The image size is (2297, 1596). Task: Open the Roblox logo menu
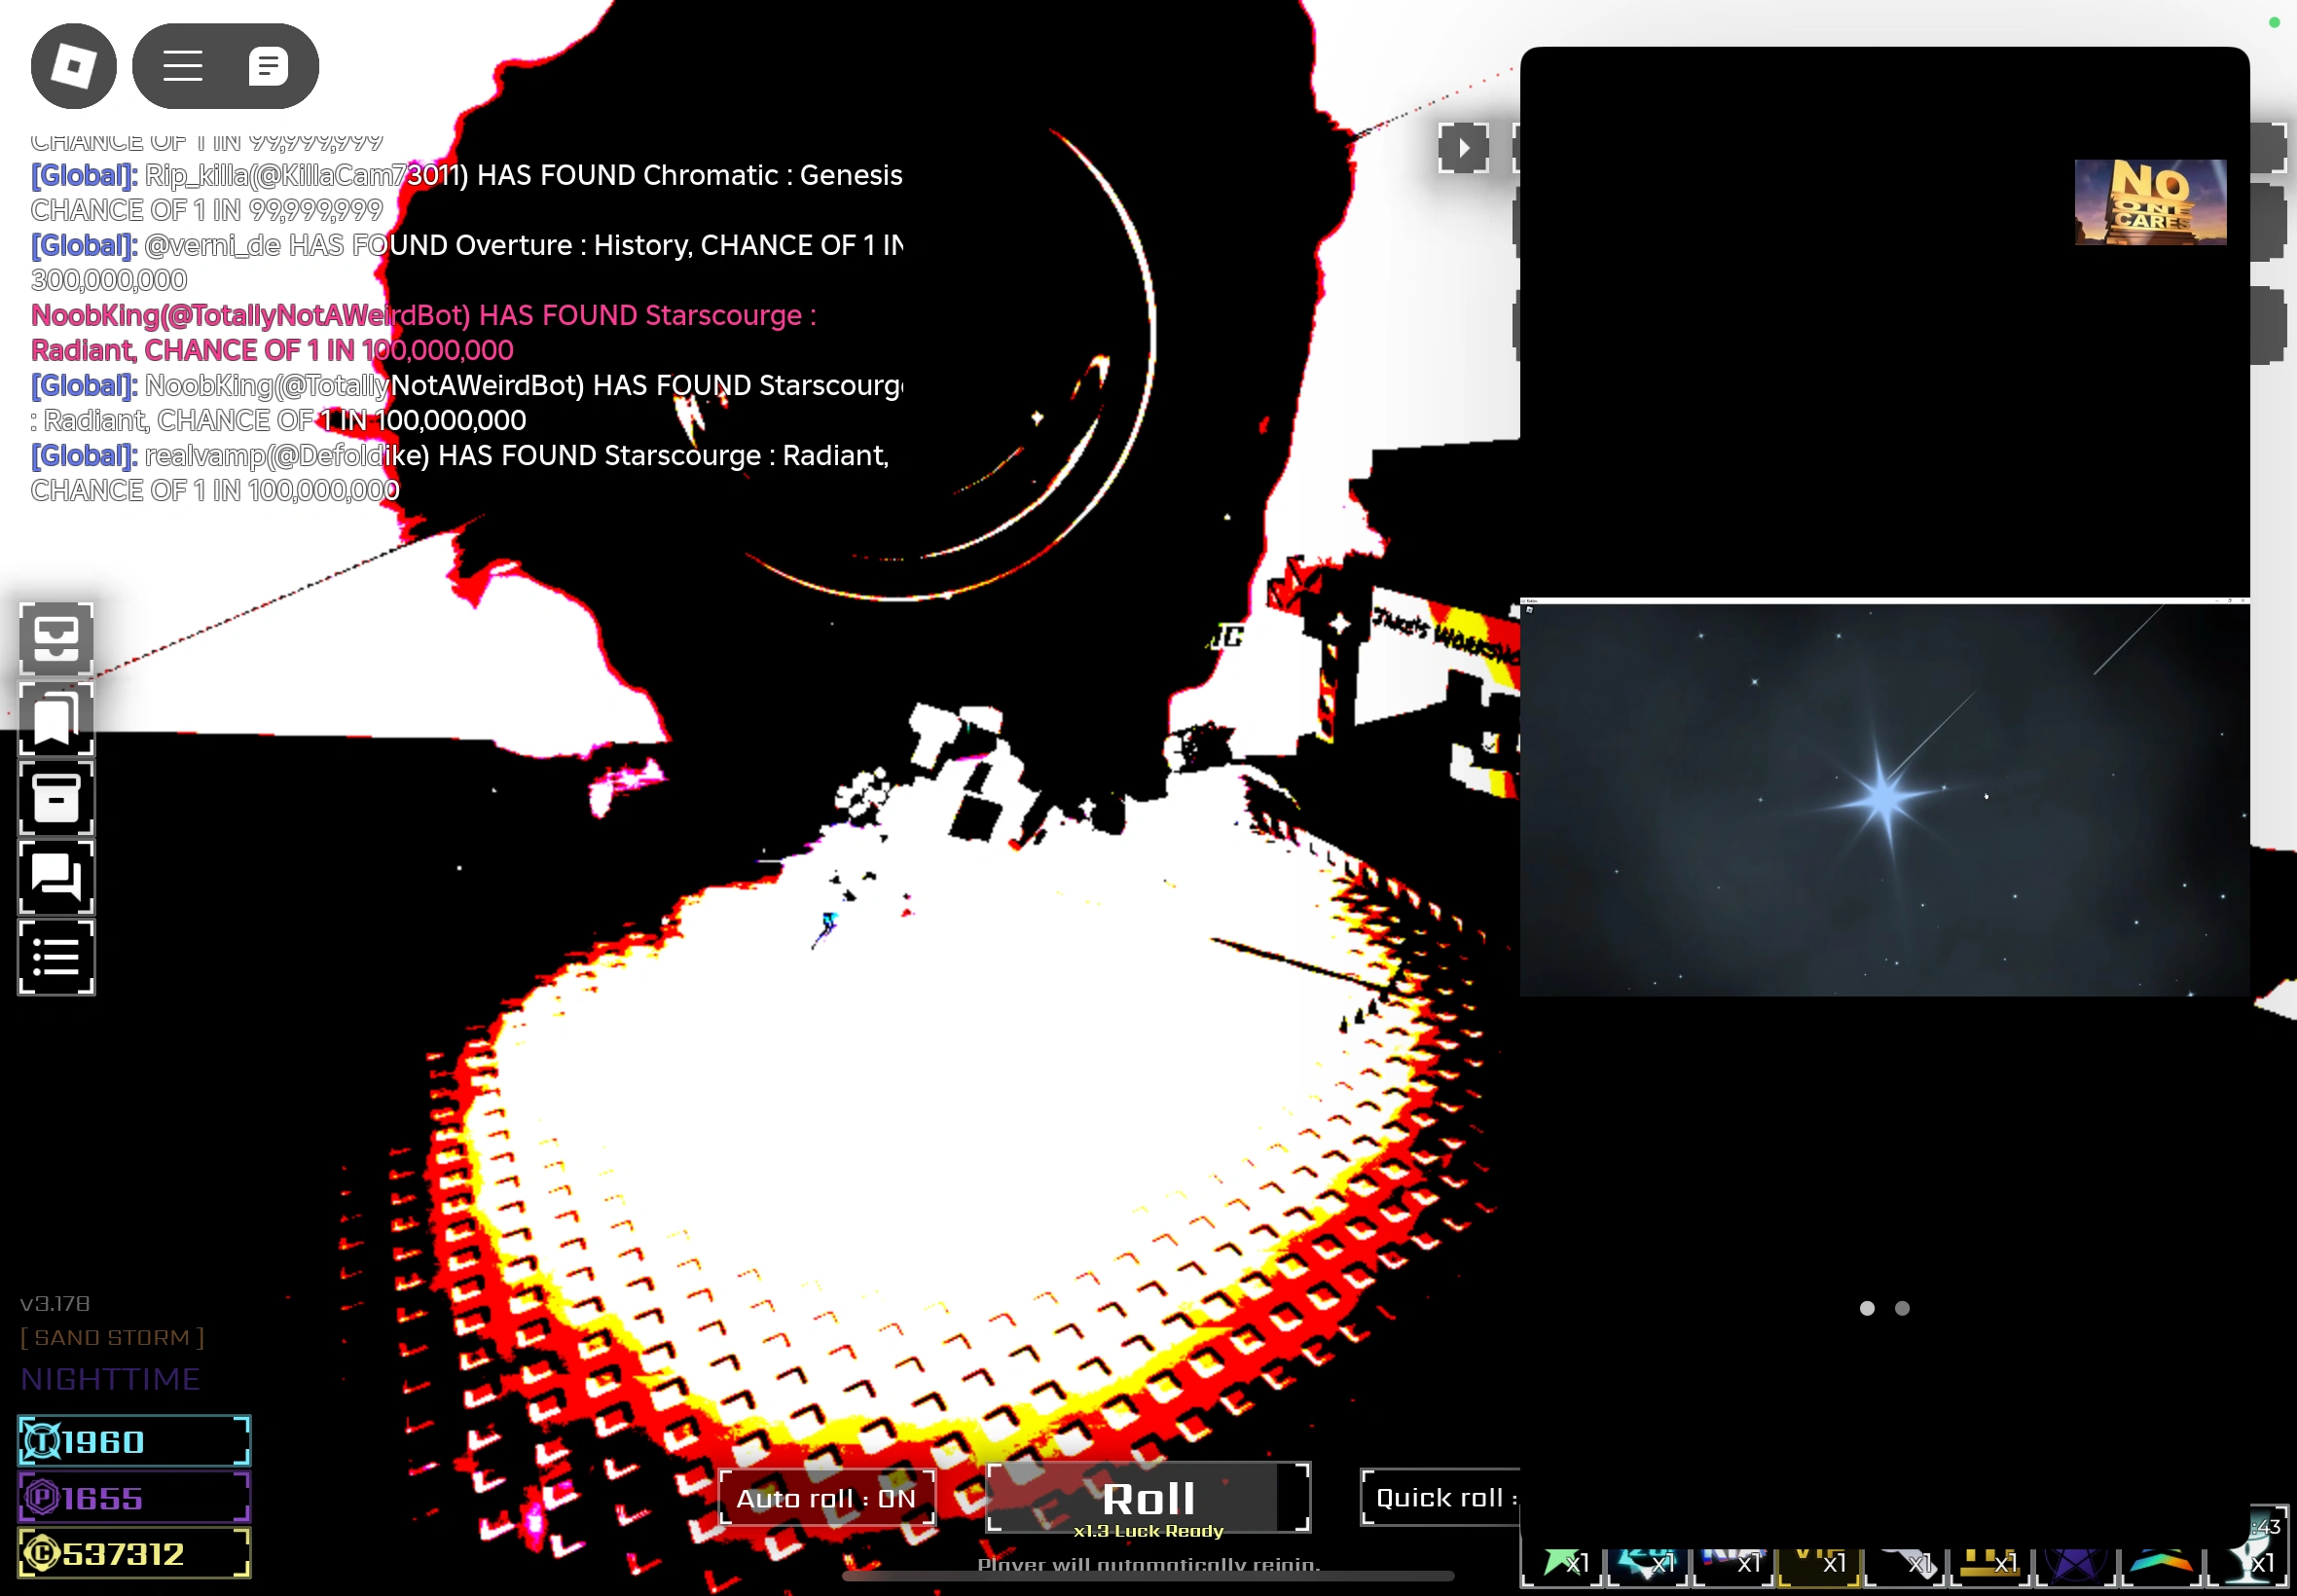[x=73, y=66]
